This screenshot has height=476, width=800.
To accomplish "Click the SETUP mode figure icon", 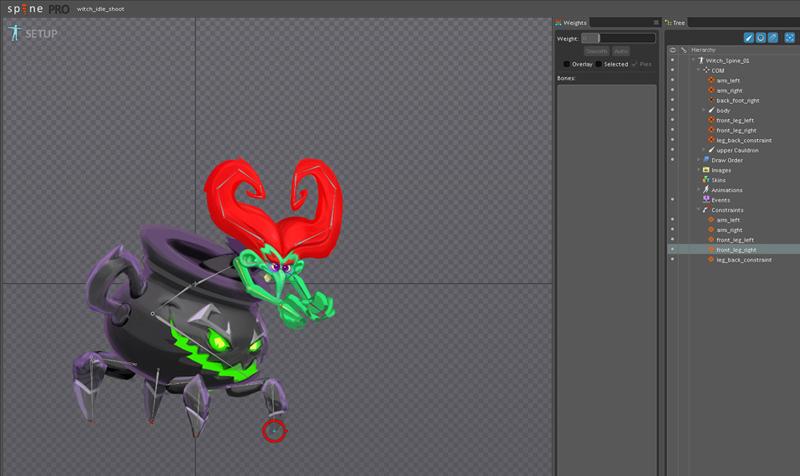I will [x=15, y=33].
